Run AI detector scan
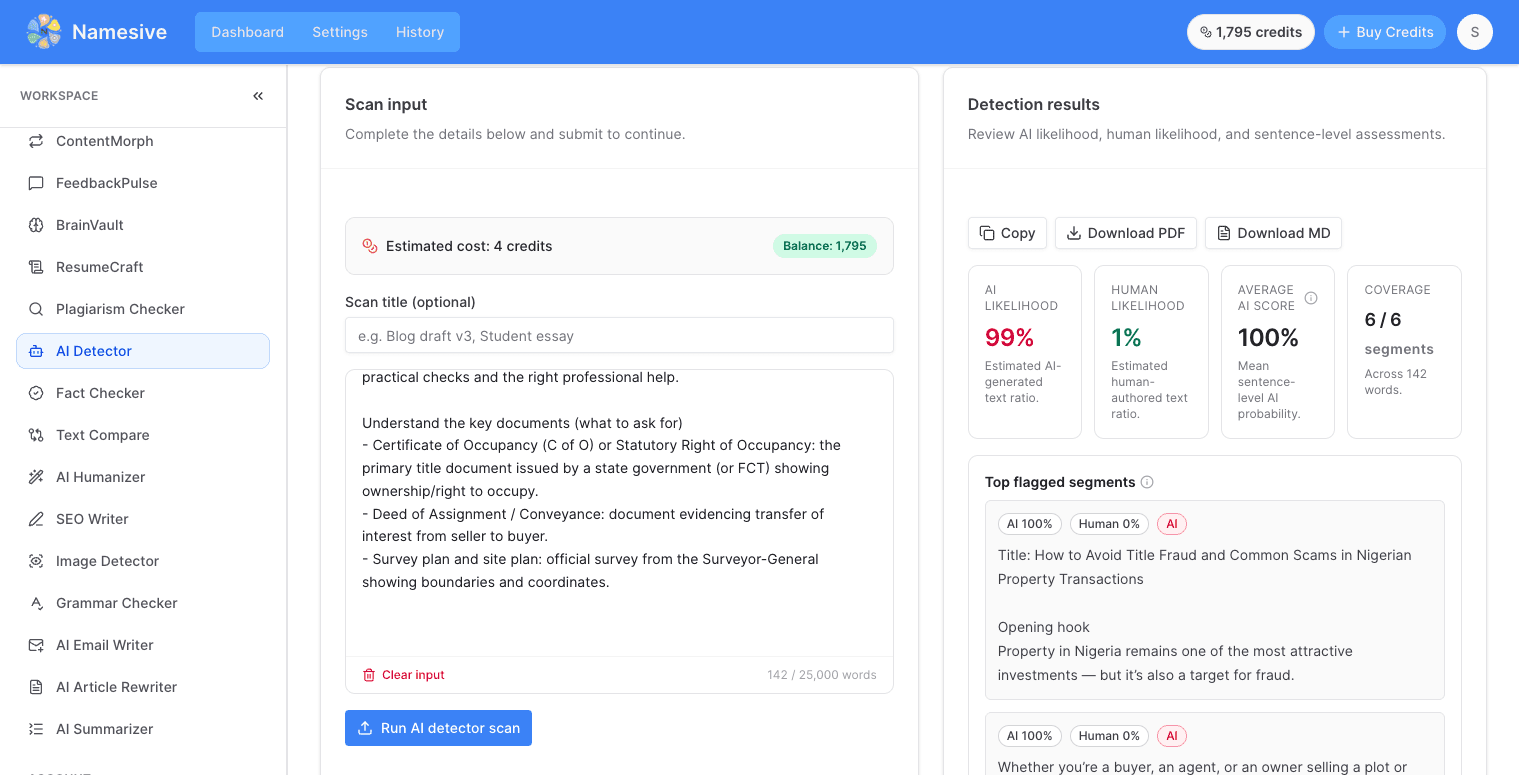This screenshot has height=775, width=1519. point(438,728)
